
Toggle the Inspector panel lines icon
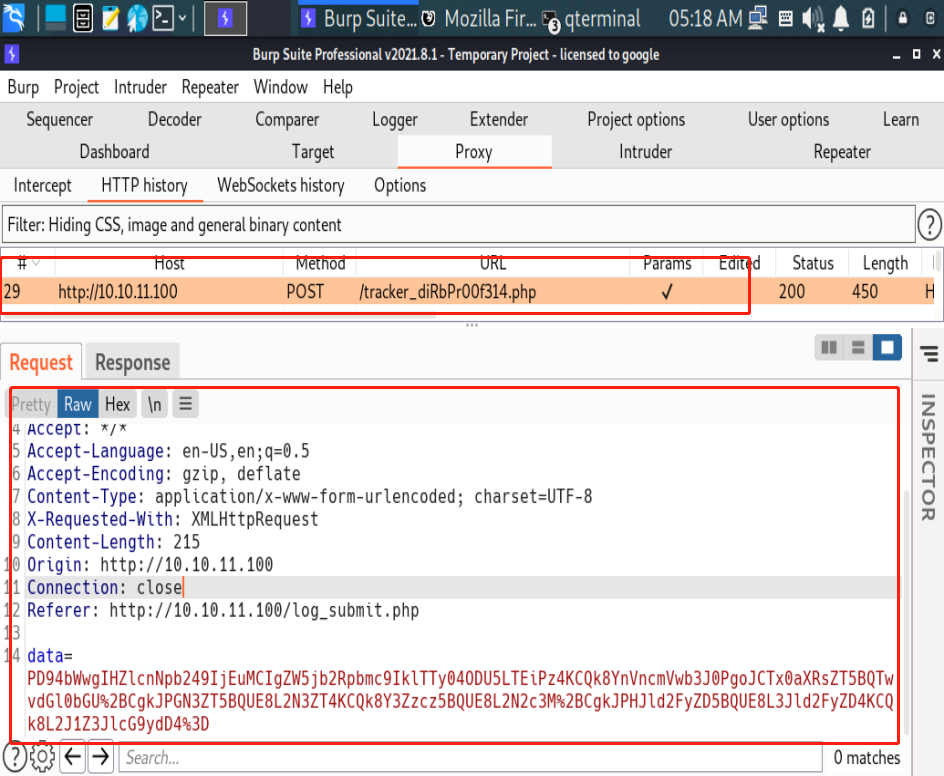coord(928,354)
